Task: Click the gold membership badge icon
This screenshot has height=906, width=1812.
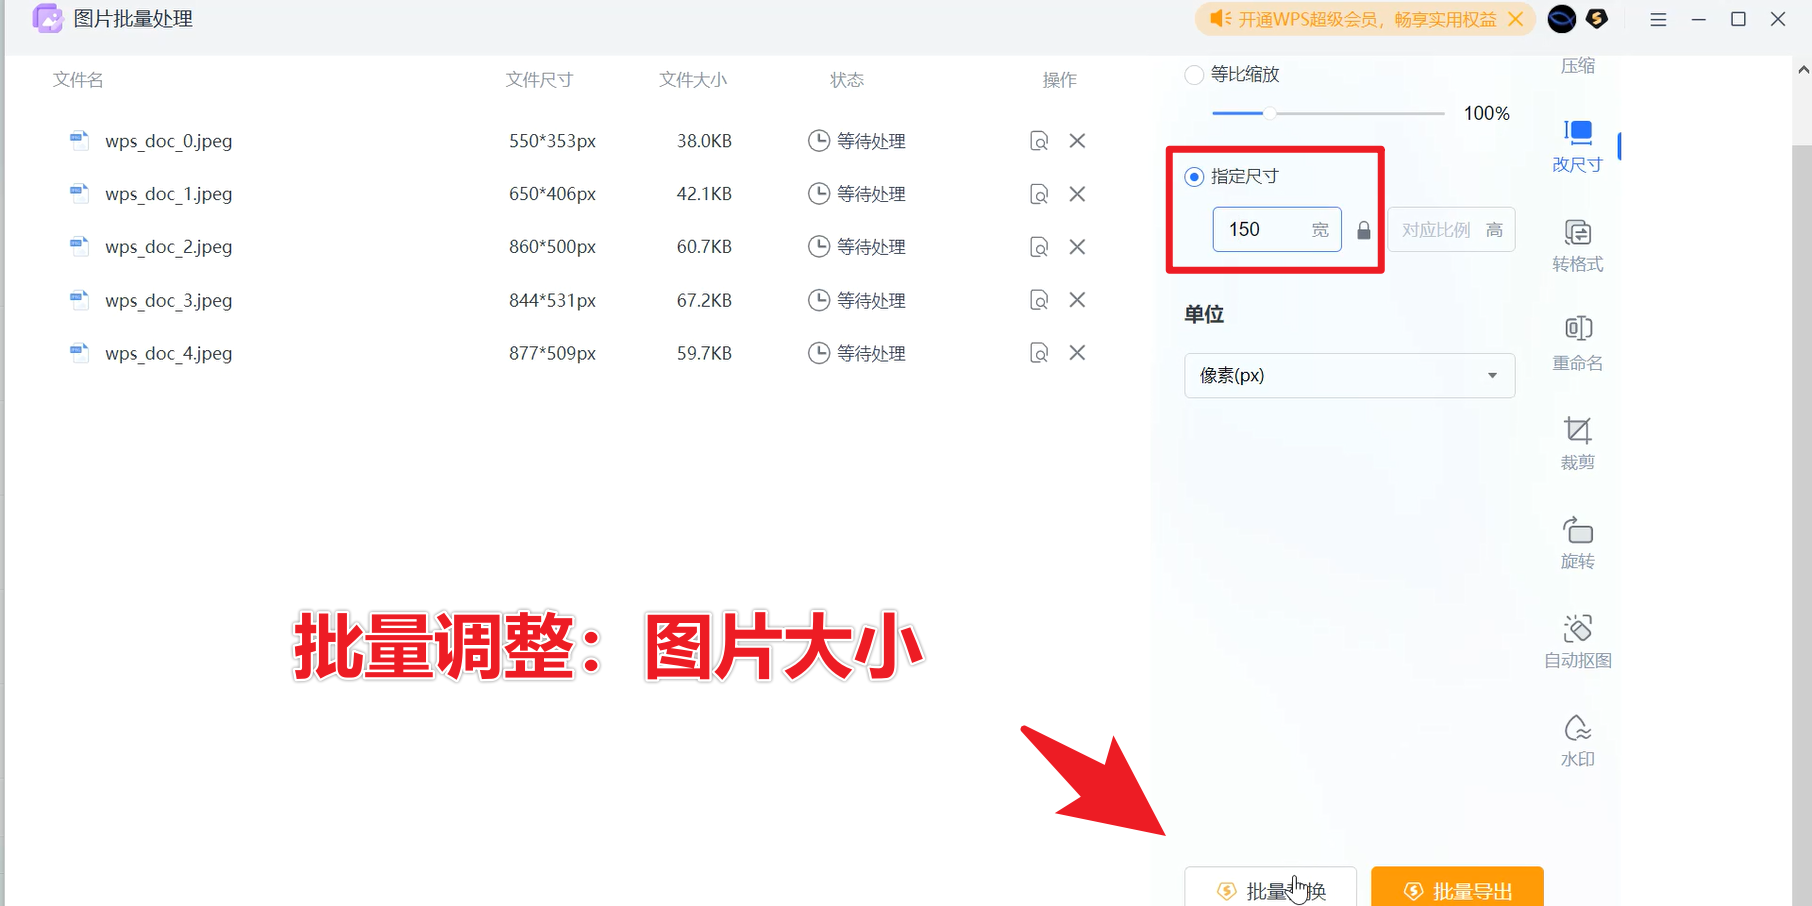Action: (1598, 18)
